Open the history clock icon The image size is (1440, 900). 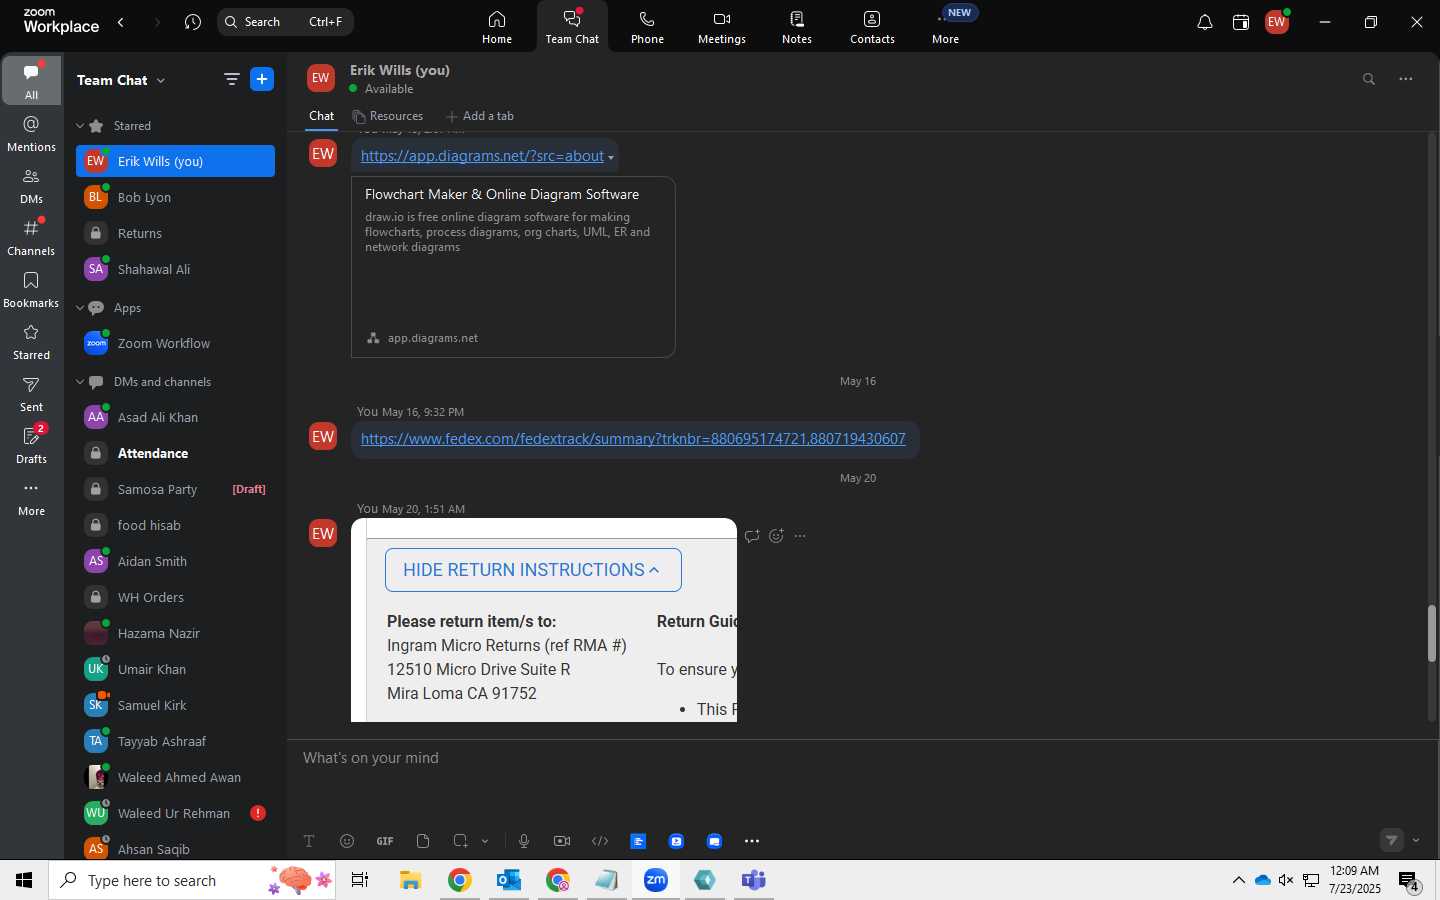[x=193, y=22]
